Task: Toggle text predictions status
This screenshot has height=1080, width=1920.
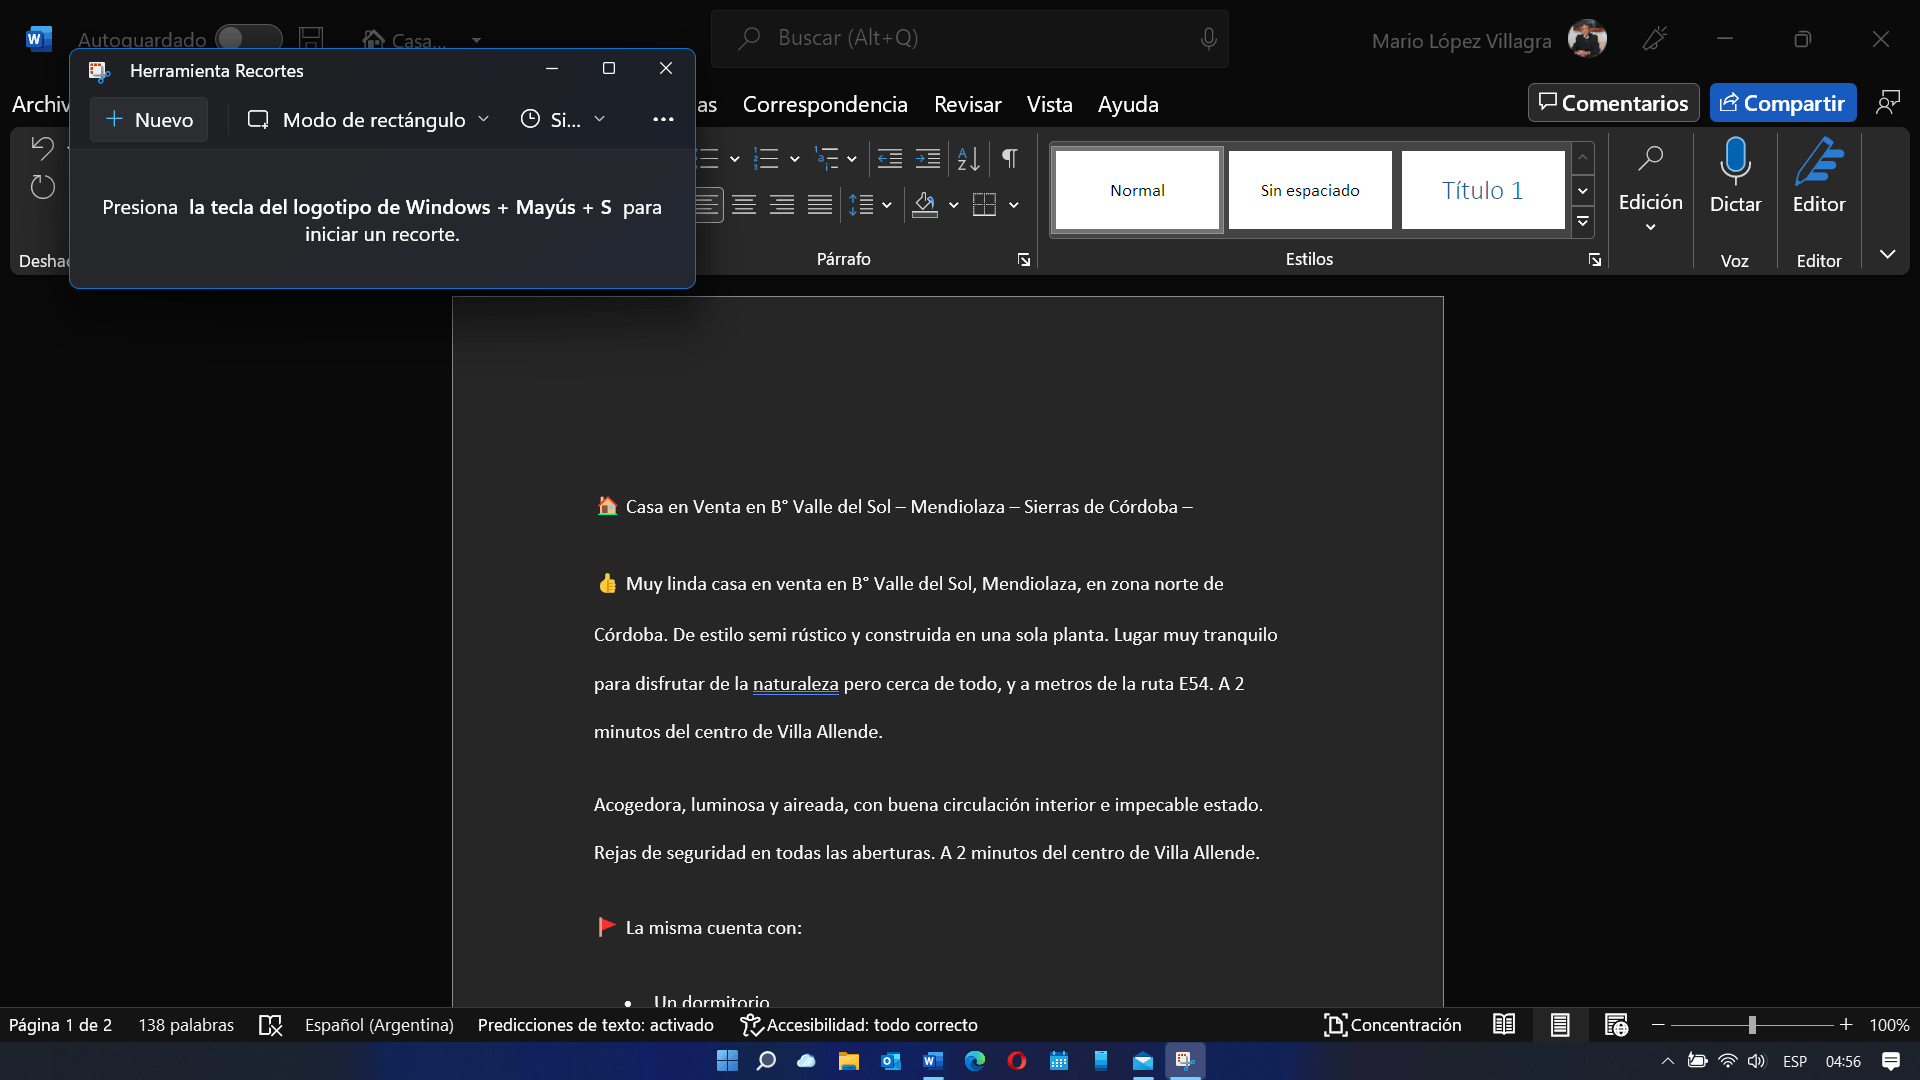Action: pos(595,1025)
